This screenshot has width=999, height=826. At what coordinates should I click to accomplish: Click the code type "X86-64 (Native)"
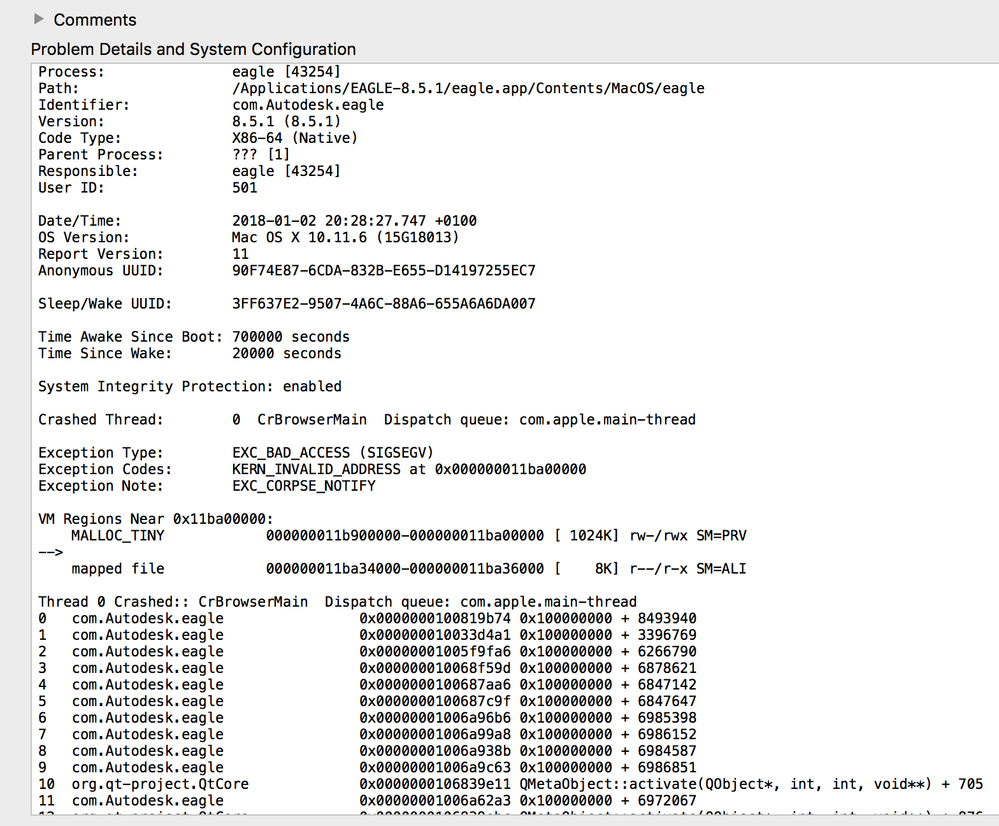click(x=294, y=138)
